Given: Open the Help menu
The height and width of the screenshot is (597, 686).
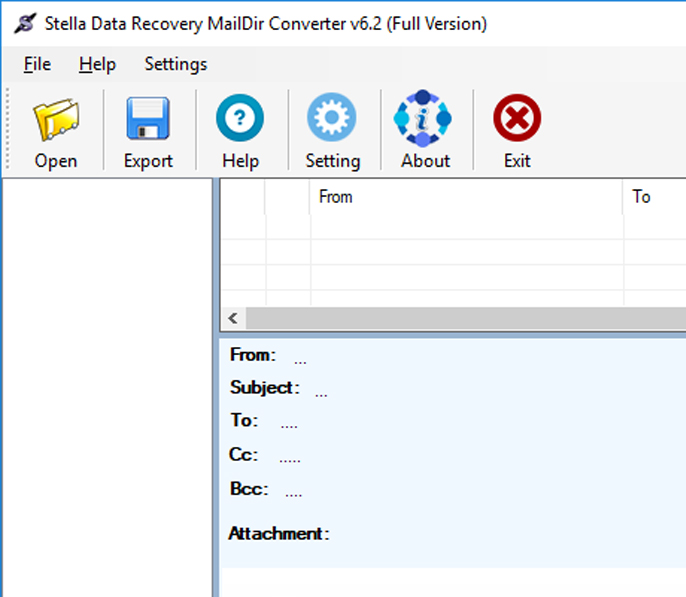Looking at the screenshot, I should (97, 64).
